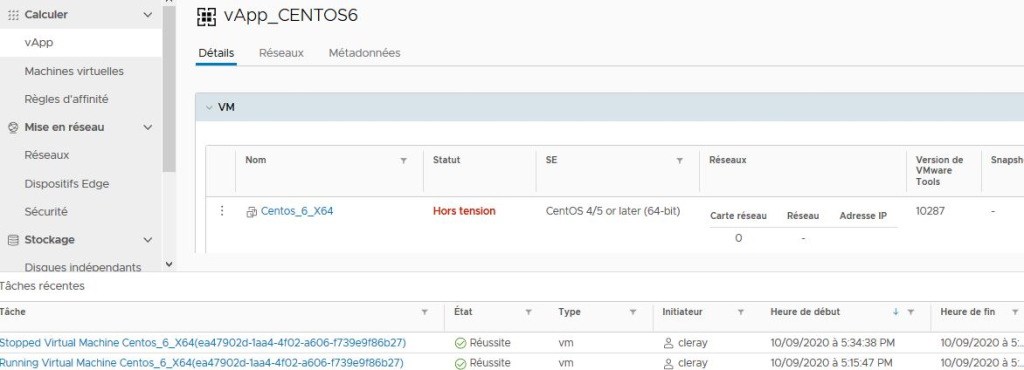Click the Hors tension status text

point(464,211)
